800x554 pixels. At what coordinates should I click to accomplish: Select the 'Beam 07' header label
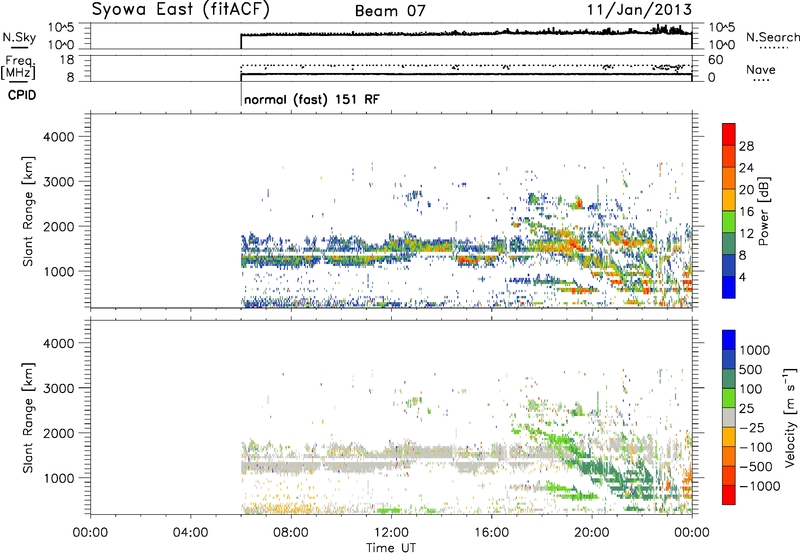pos(390,11)
